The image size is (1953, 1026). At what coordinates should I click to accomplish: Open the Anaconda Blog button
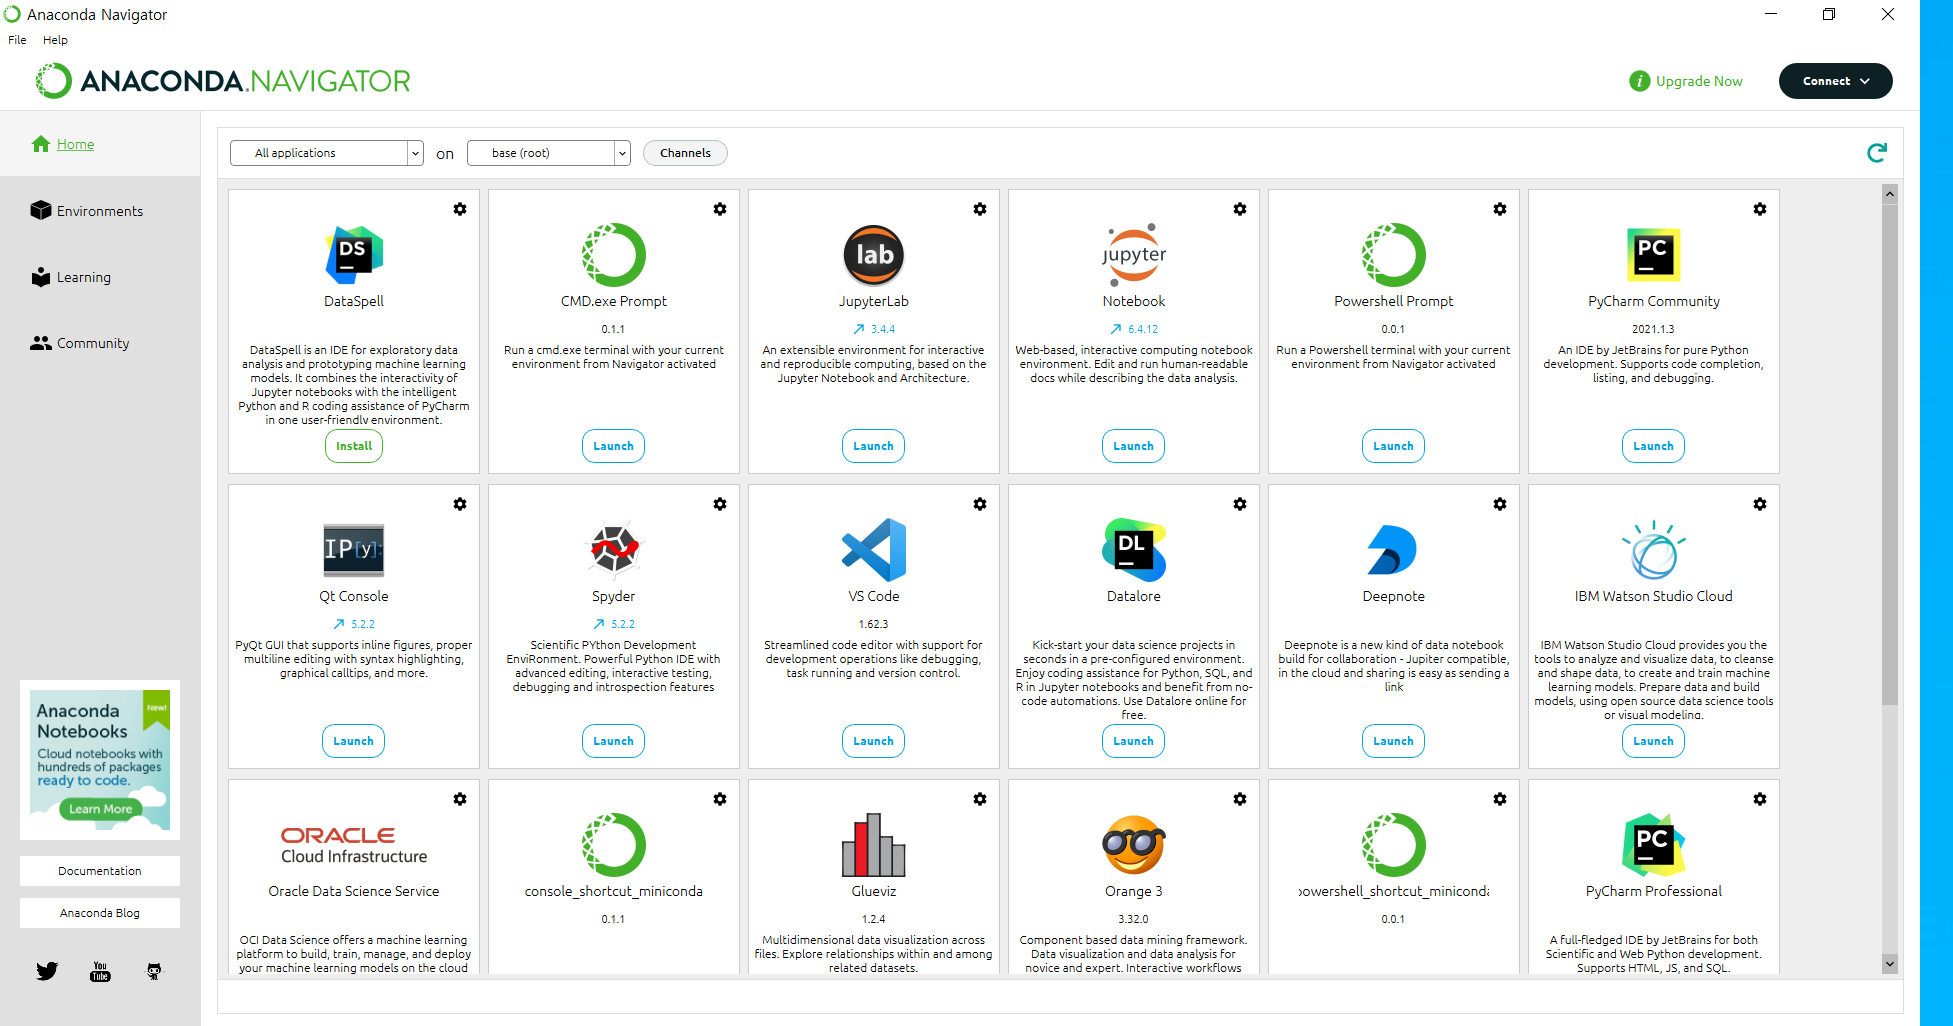point(100,913)
